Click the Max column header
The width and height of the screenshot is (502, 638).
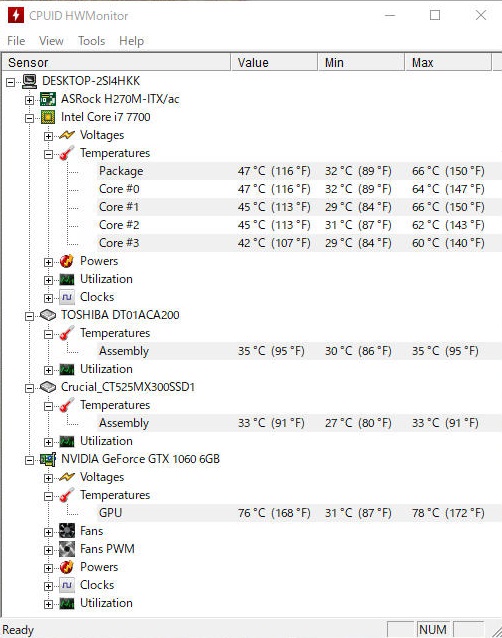(x=448, y=63)
